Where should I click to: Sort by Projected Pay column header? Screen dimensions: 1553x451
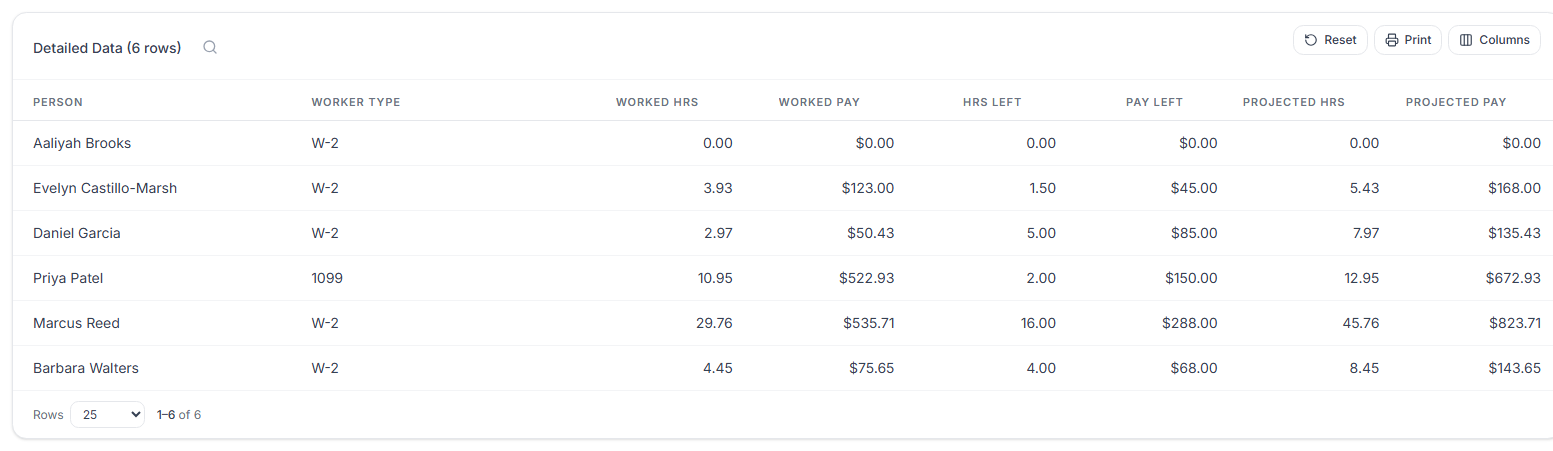1456,102
